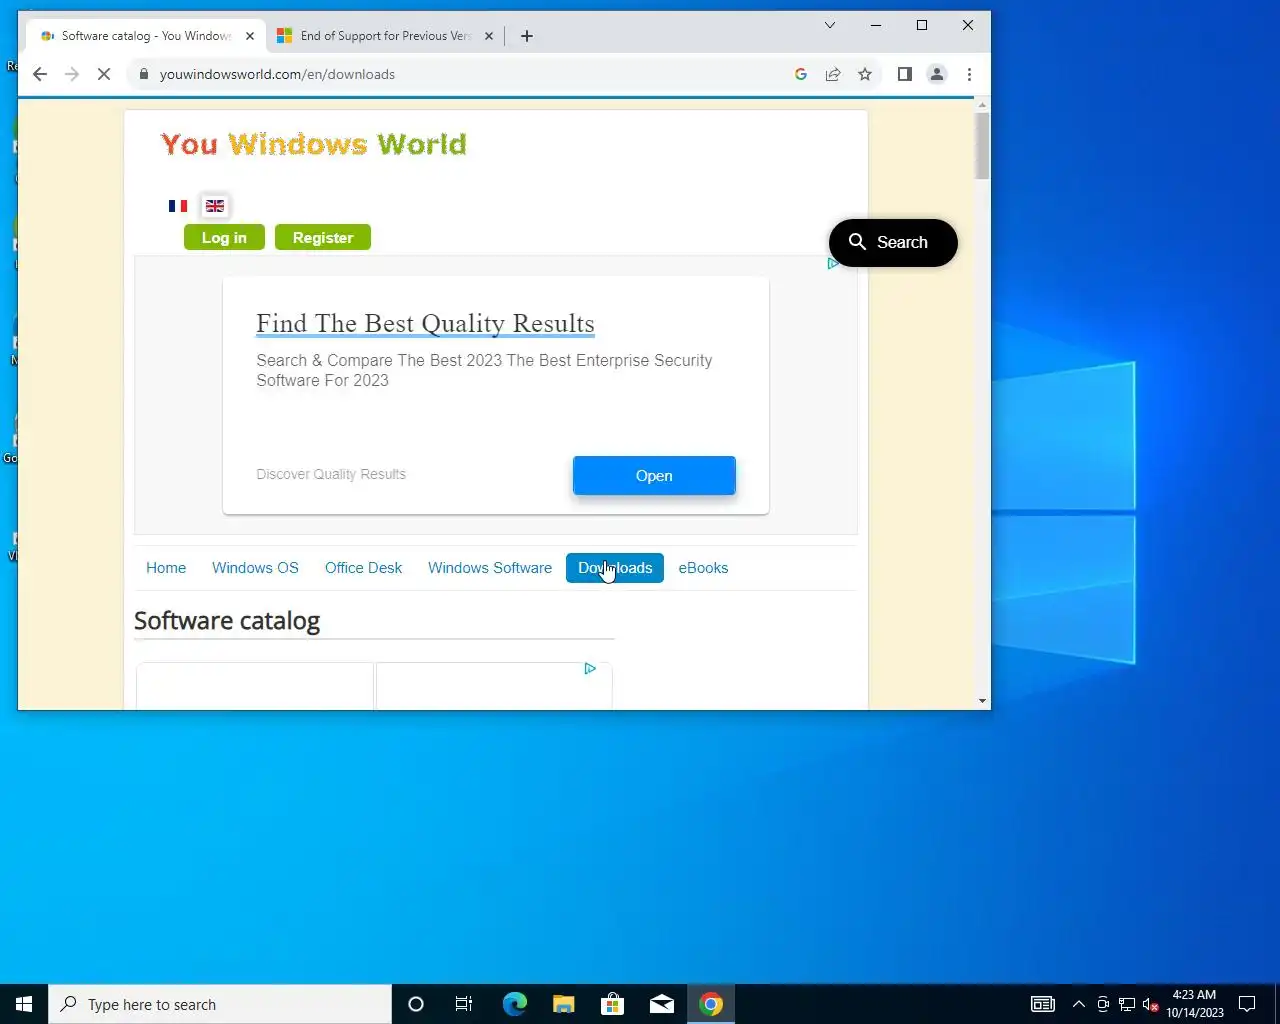1280x1024 pixels.
Task: Go to the Home menu item
Action: 166,568
